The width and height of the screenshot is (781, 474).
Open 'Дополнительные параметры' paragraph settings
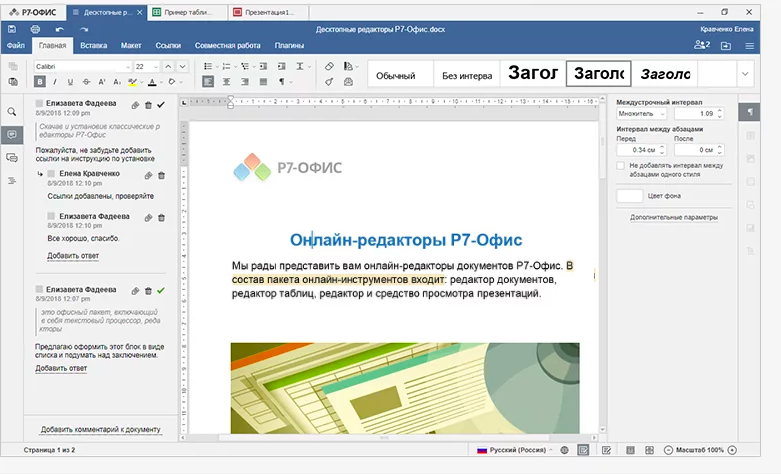click(x=673, y=217)
